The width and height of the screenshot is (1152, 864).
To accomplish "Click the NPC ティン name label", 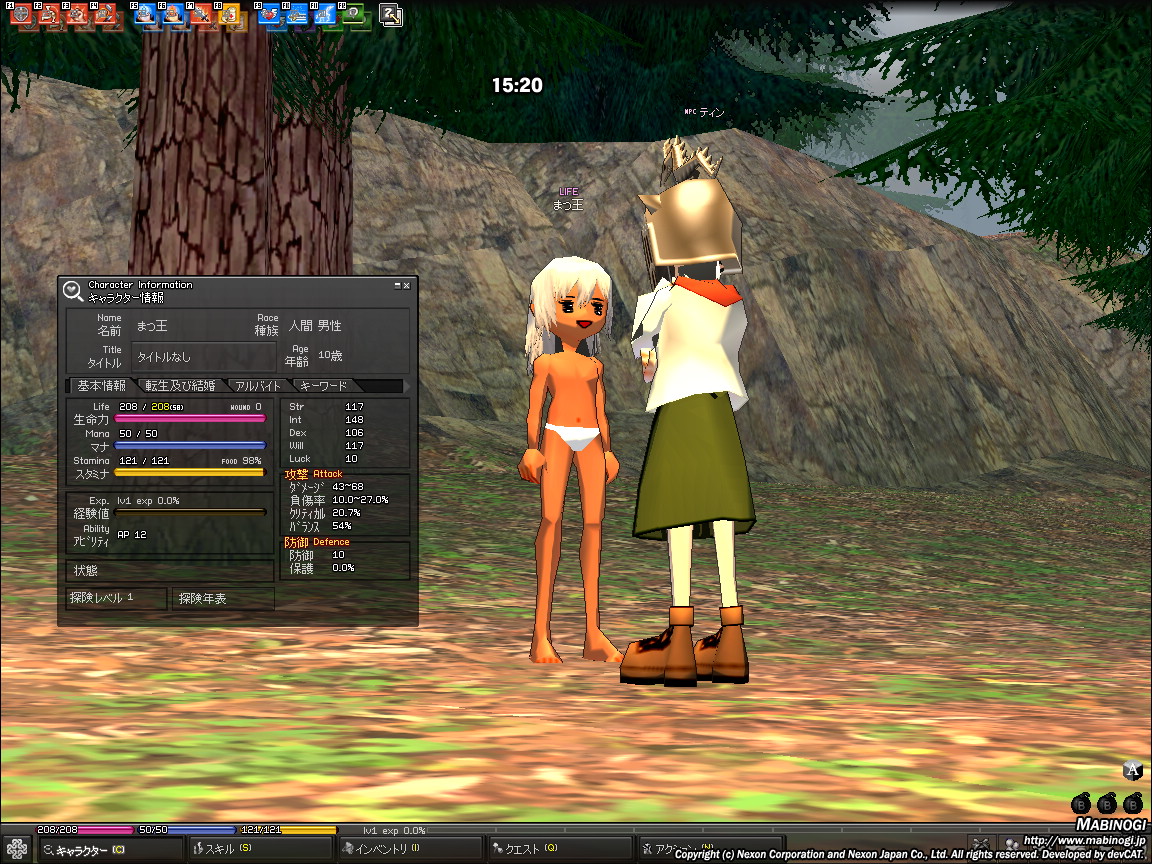I will click(705, 112).
